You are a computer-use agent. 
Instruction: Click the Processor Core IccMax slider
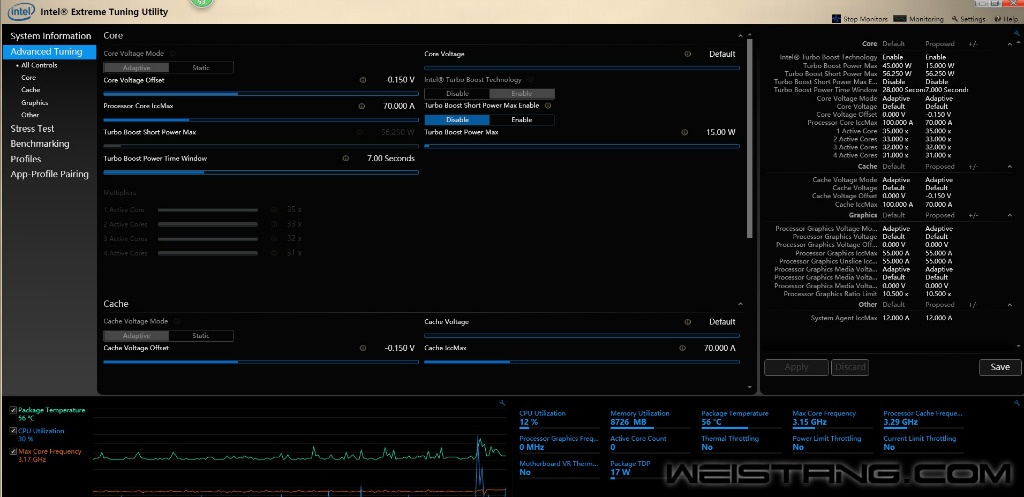pos(261,120)
